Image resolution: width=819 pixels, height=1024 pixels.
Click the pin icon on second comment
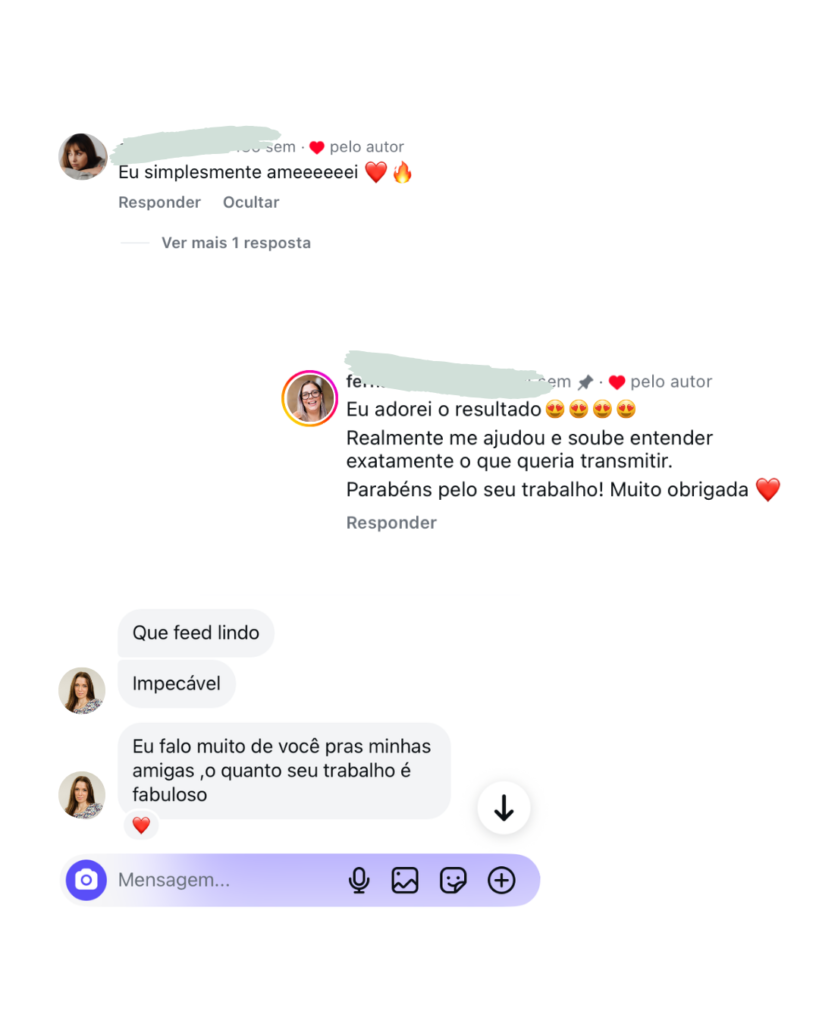coord(585,382)
